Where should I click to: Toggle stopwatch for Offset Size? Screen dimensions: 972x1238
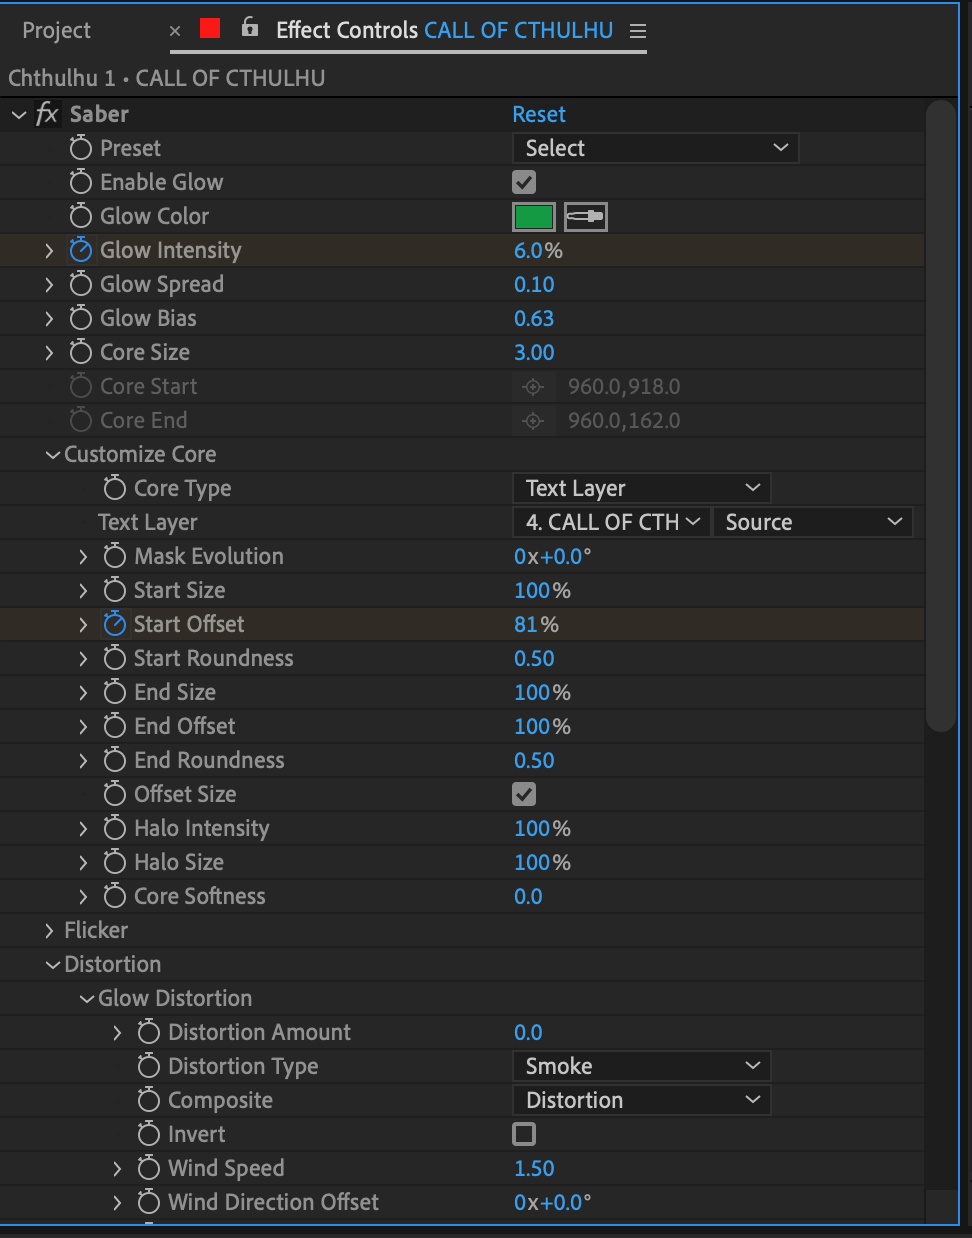pos(115,794)
